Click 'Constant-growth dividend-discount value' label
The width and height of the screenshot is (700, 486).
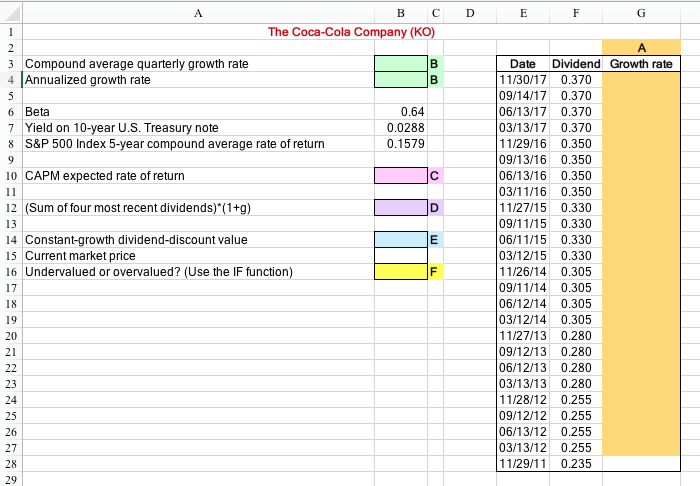[x=136, y=240]
